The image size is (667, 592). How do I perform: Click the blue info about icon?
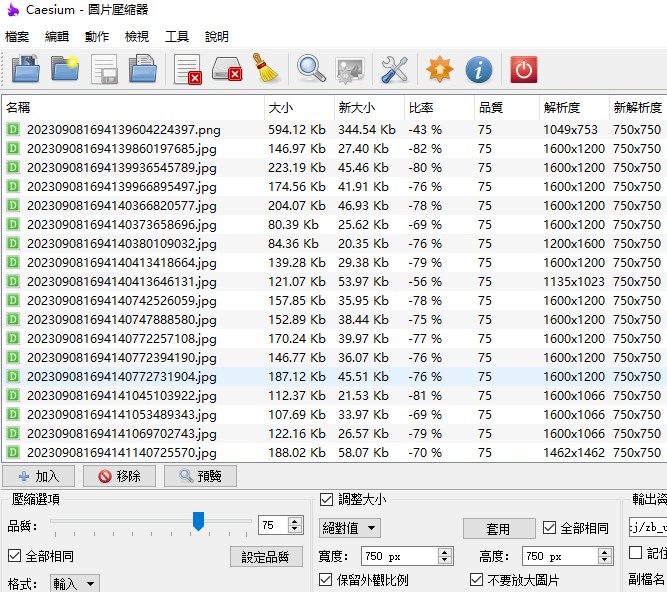click(479, 69)
